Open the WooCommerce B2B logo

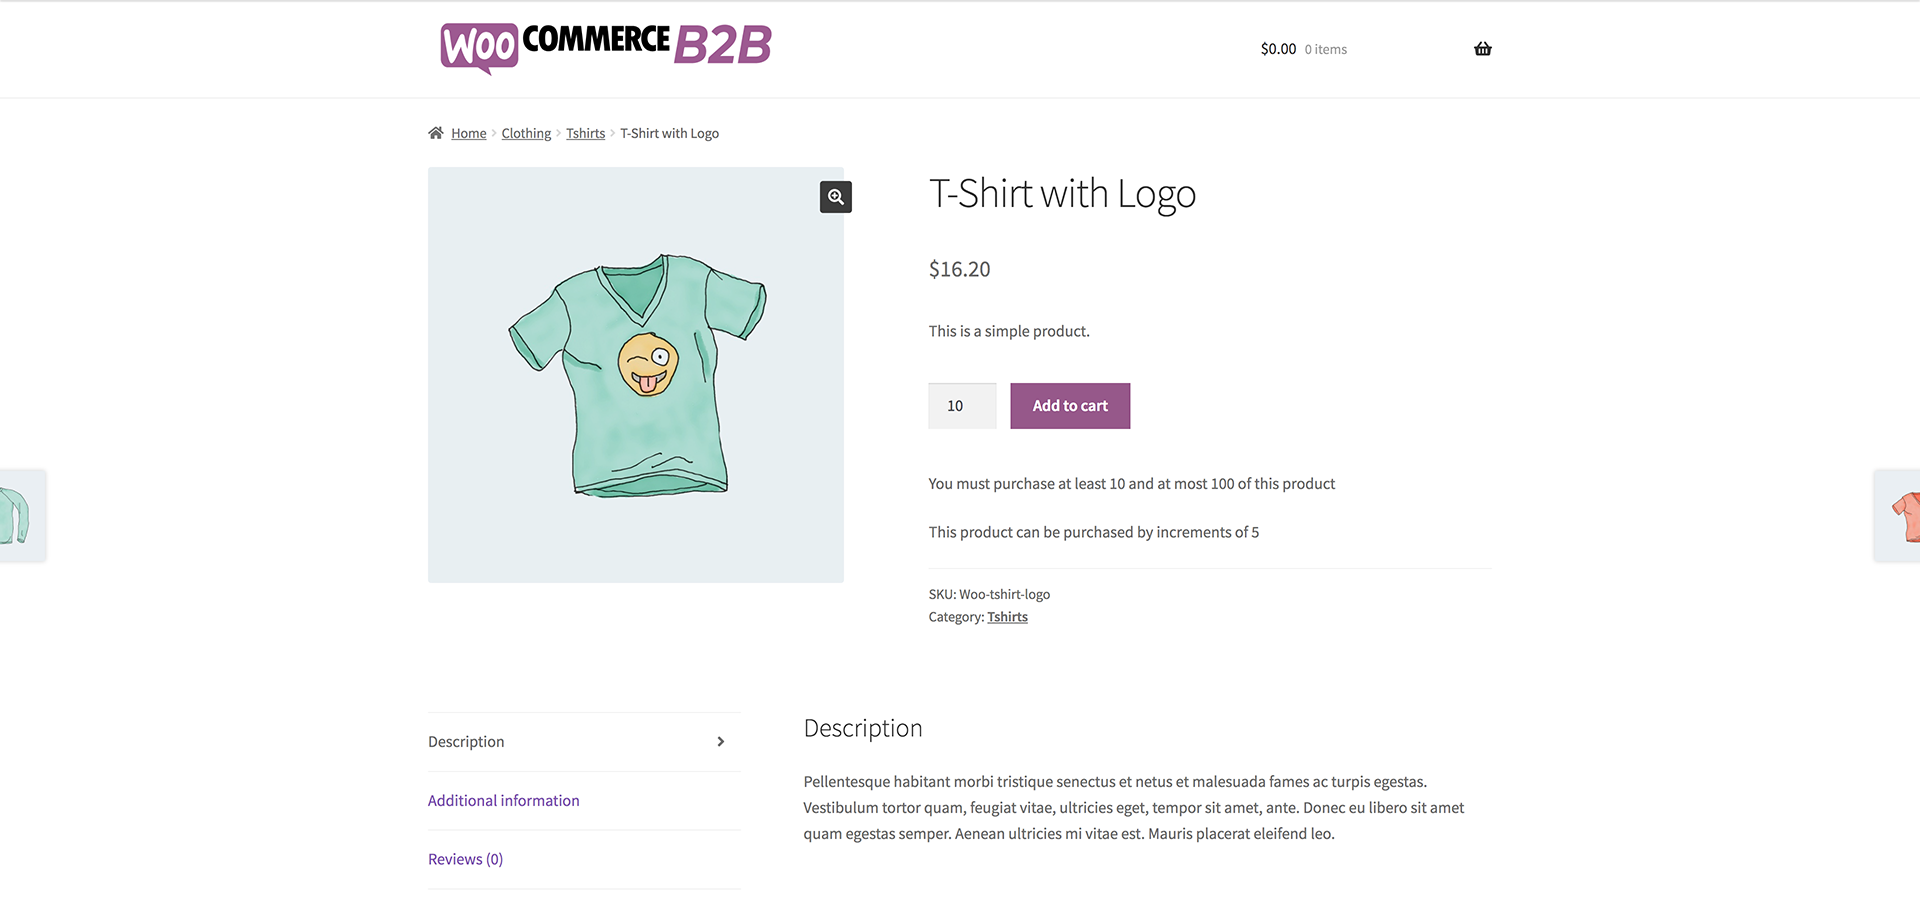tap(606, 47)
